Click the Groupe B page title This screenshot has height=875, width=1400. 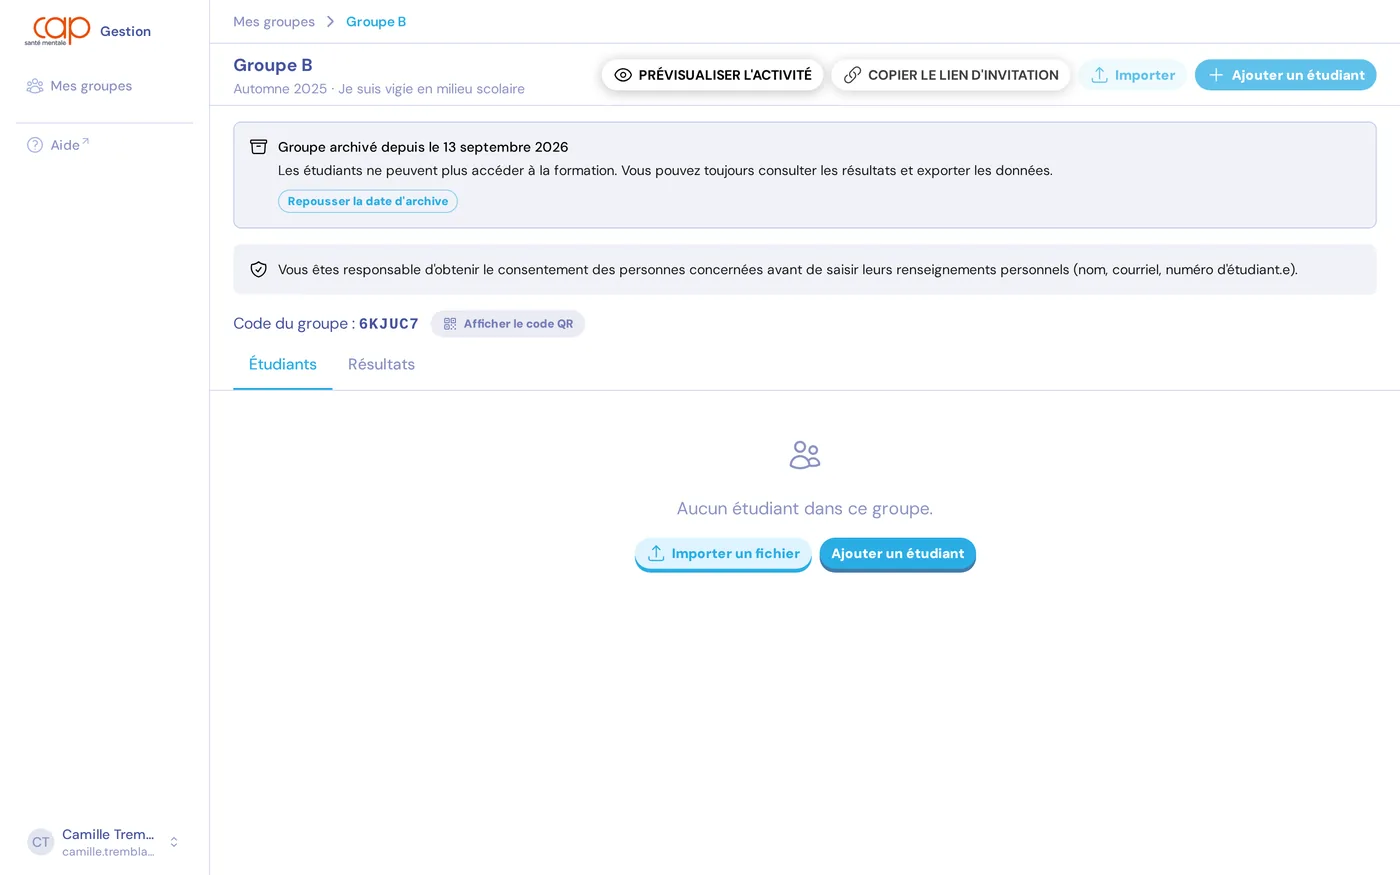pos(273,65)
